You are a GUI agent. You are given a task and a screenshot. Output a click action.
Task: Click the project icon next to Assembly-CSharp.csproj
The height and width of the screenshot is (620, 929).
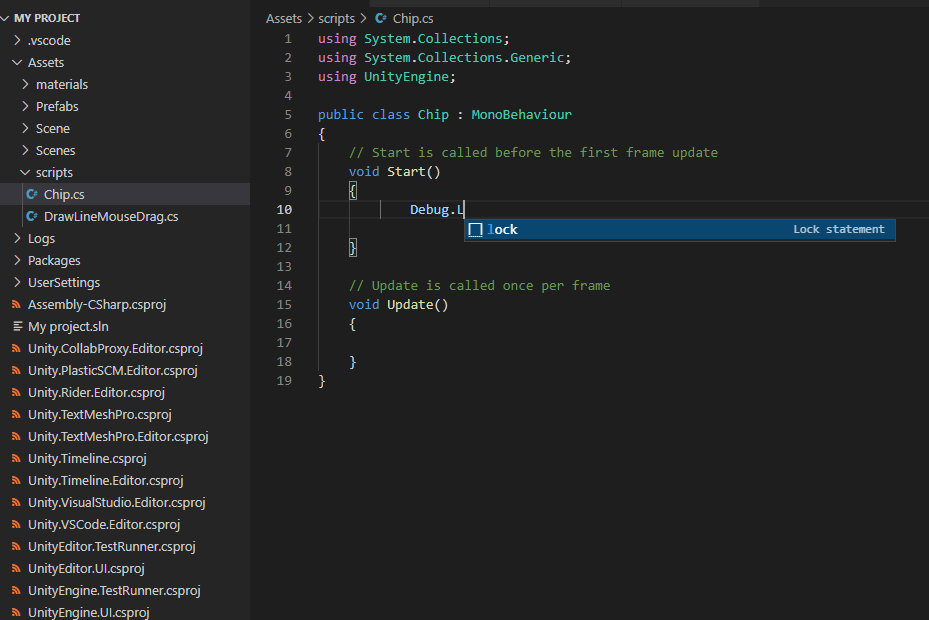pos(17,304)
